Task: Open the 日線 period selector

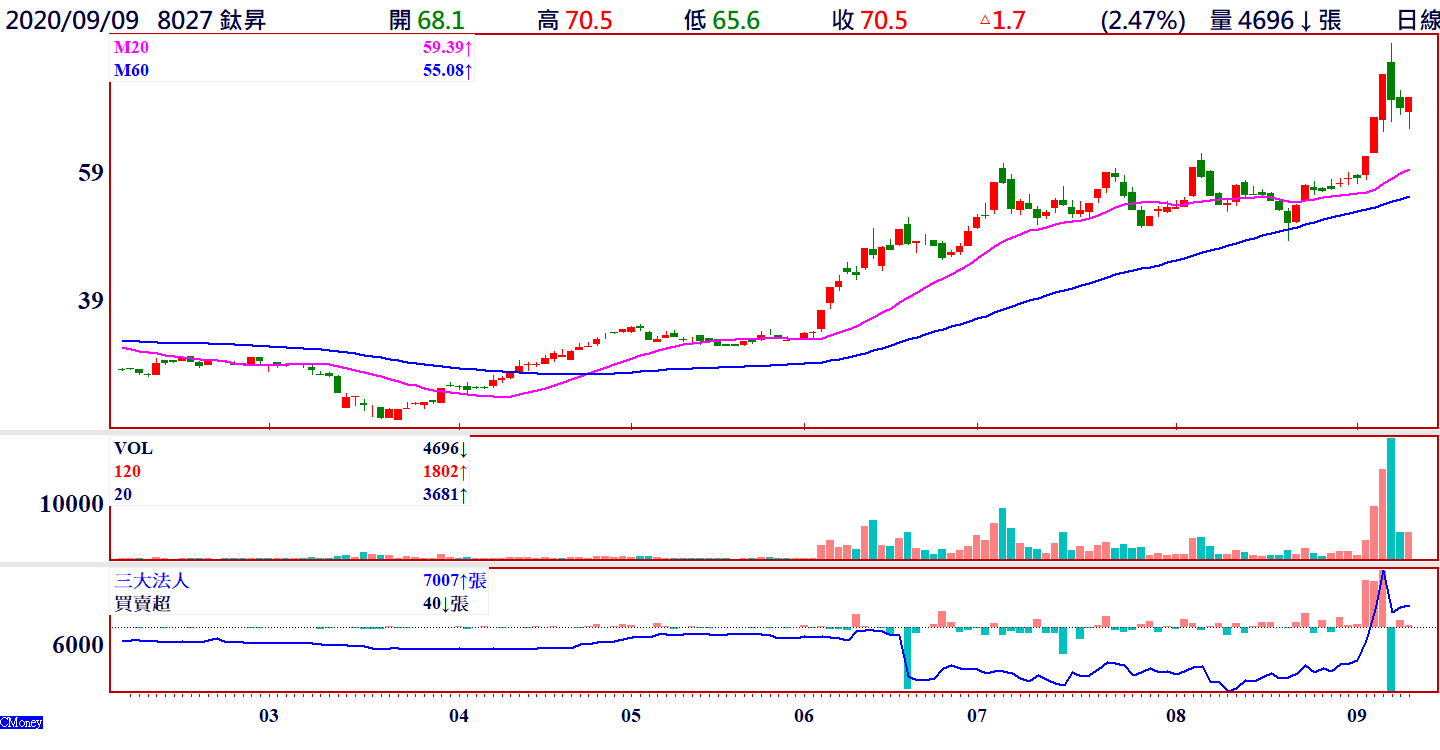Action: (1417, 20)
